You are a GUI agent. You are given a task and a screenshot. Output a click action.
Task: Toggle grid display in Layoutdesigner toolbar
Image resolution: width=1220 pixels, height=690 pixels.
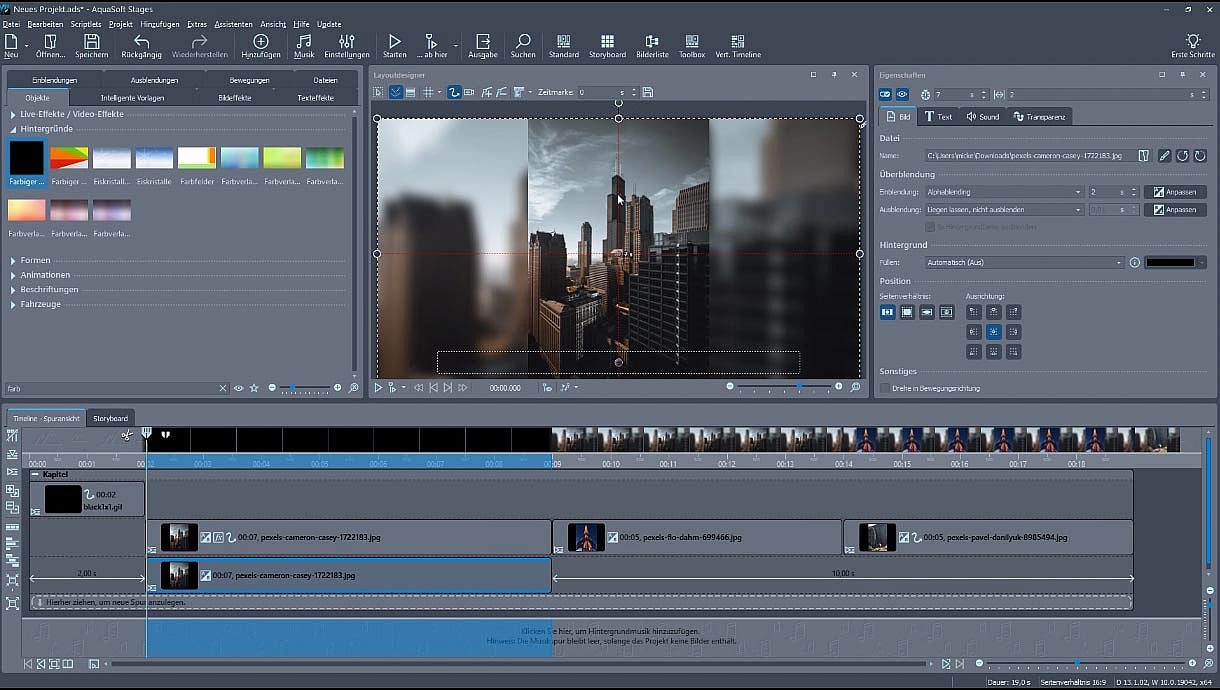(x=428, y=92)
